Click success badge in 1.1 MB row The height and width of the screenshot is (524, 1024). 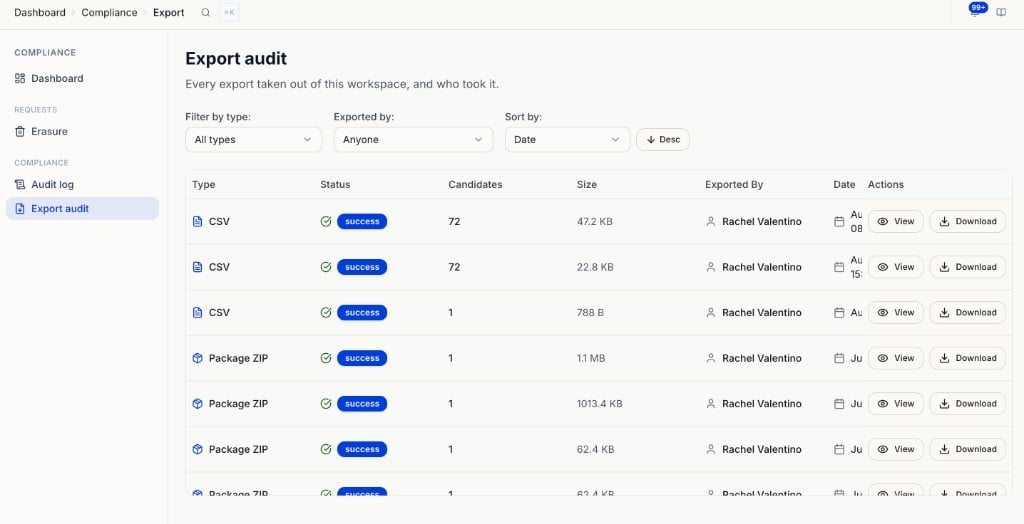[x=362, y=358]
